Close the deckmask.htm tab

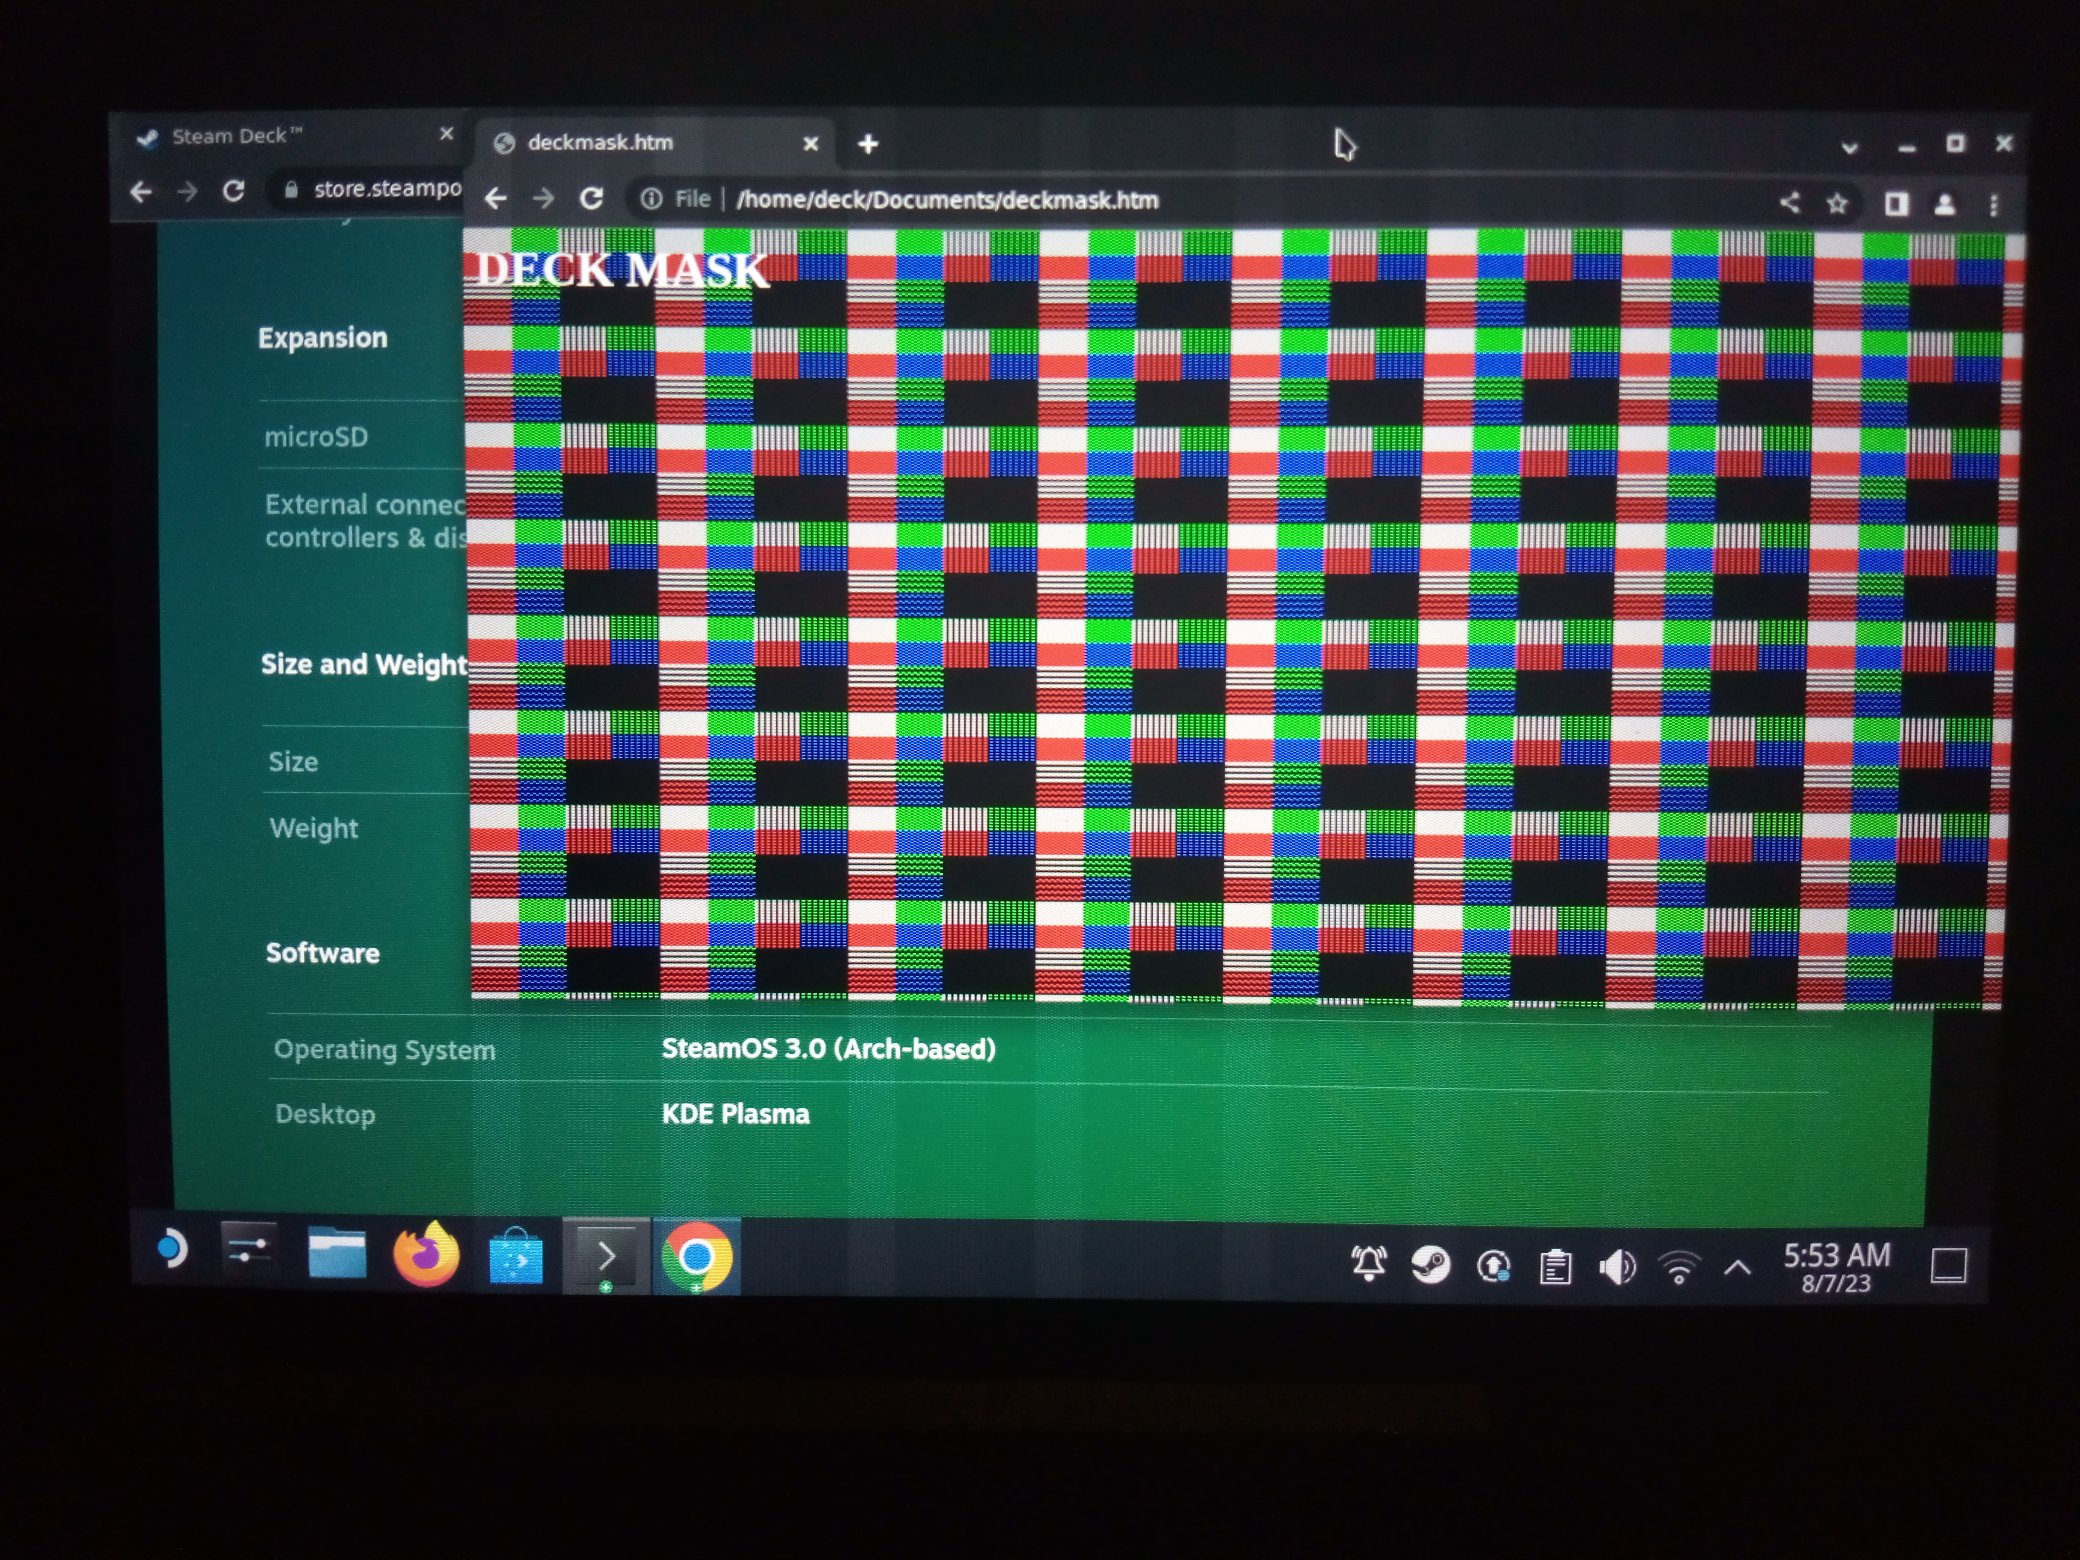coord(811,144)
